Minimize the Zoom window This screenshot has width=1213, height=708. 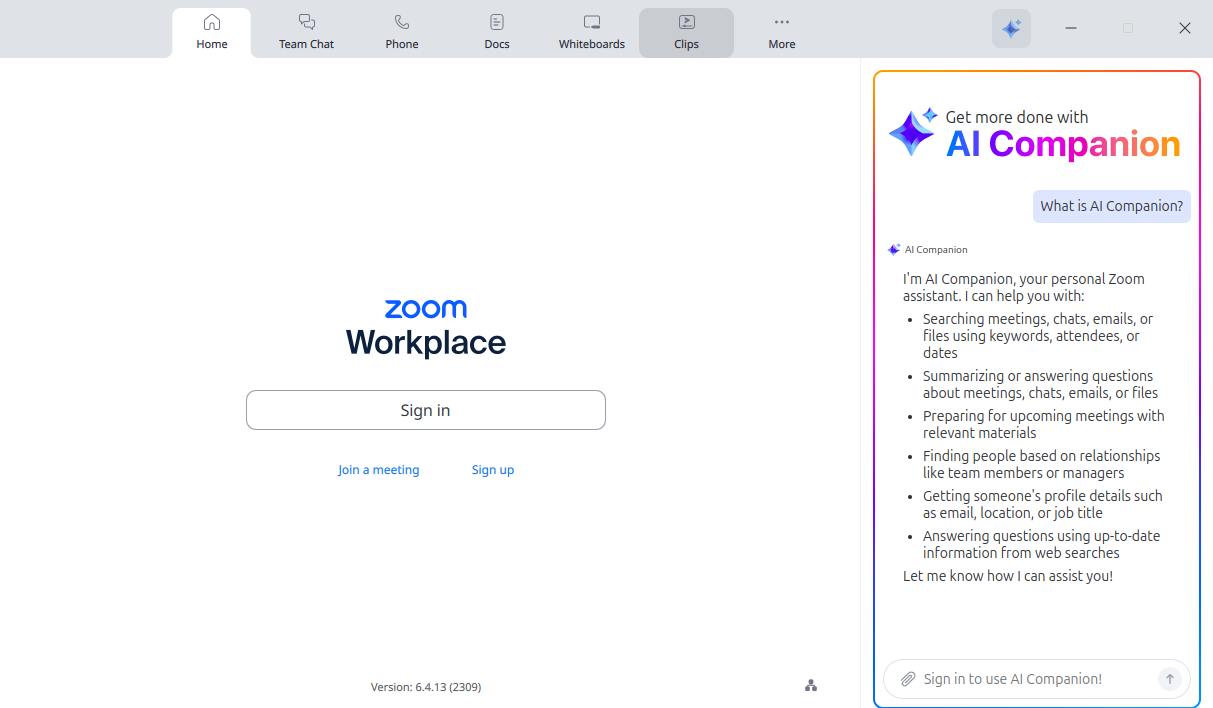[1071, 28]
